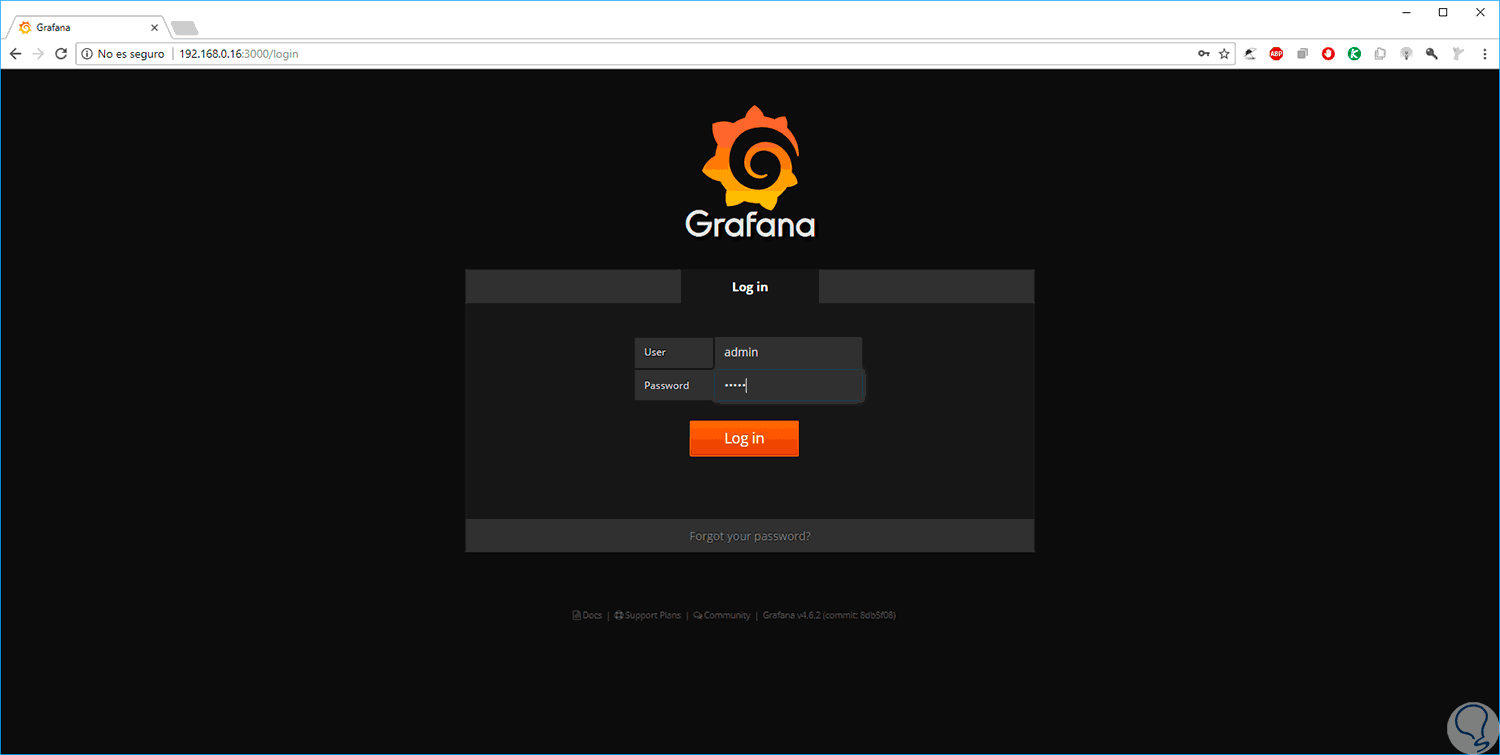The image size is (1500, 755).
Task: Open the green K extension icon
Action: pyautogui.click(x=1354, y=54)
